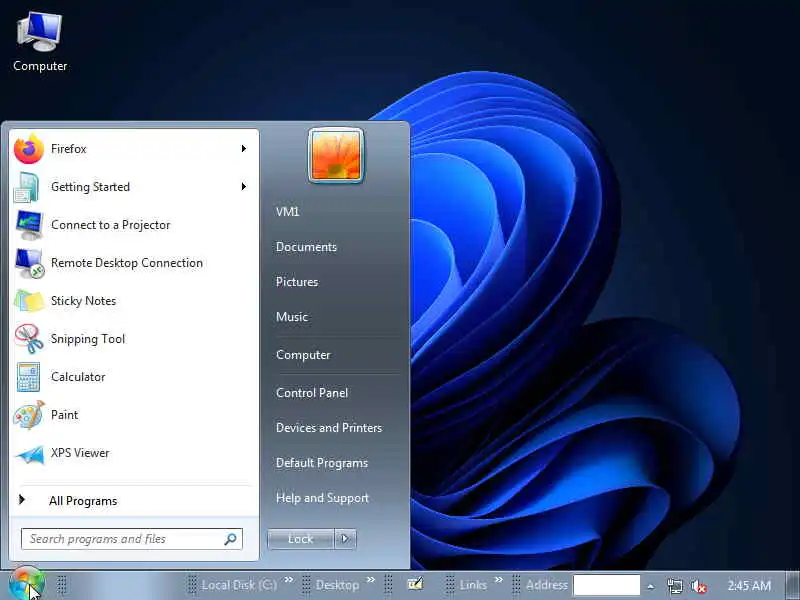
Task: Open Pictures from the Start menu
Action: pos(297,282)
